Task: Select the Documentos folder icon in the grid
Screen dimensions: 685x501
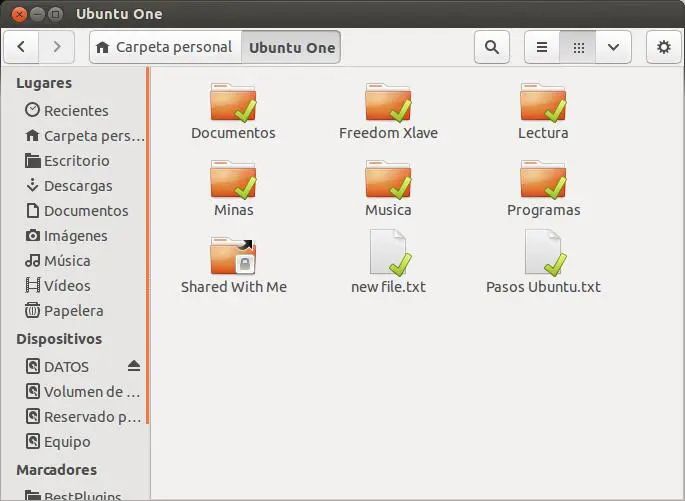Action: pyautogui.click(x=233, y=103)
